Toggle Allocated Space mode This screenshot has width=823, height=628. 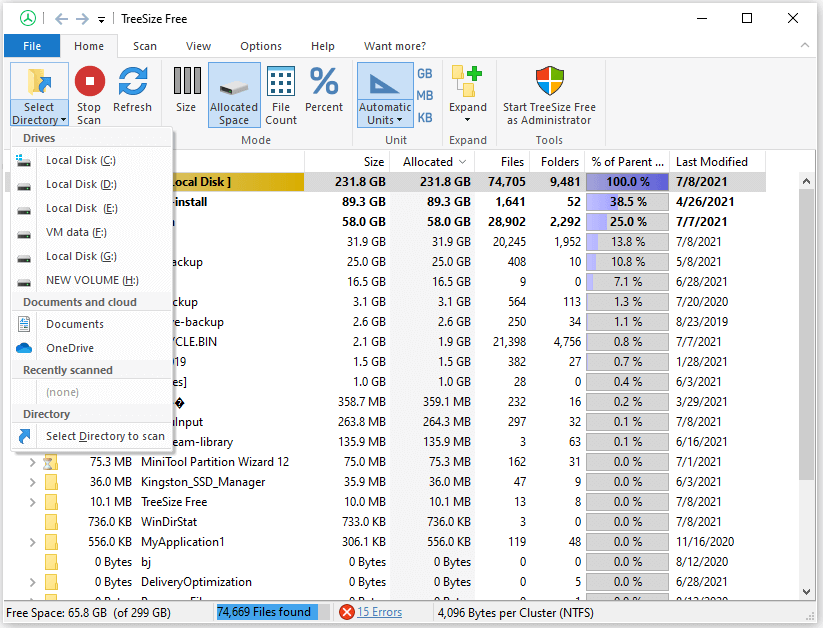(x=234, y=95)
